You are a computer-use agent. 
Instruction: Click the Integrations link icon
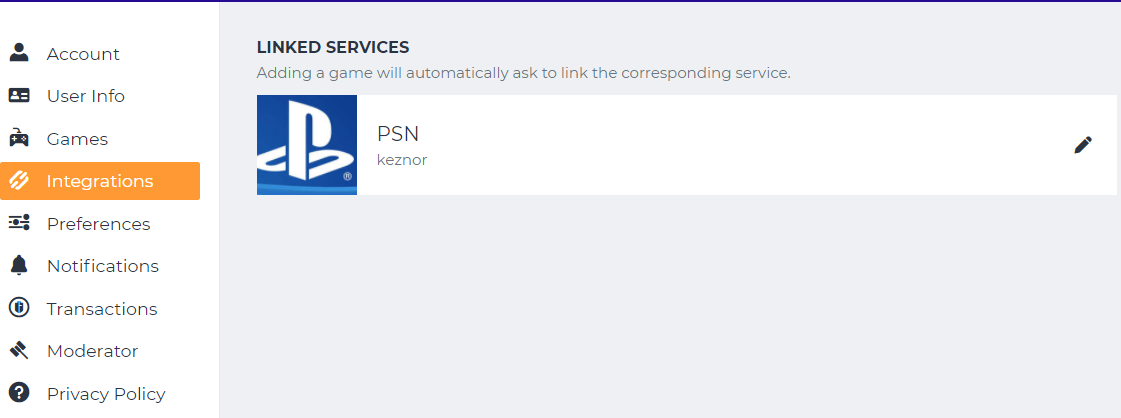pos(19,181)
